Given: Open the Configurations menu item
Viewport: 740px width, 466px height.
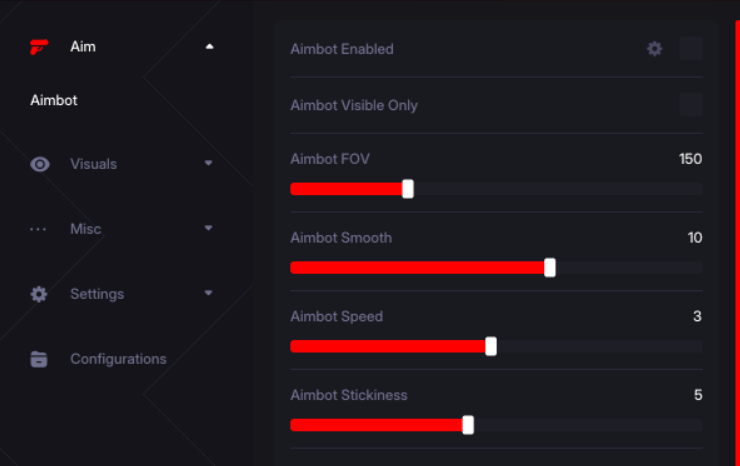Looking at the screenshot, I should (118, 359).
